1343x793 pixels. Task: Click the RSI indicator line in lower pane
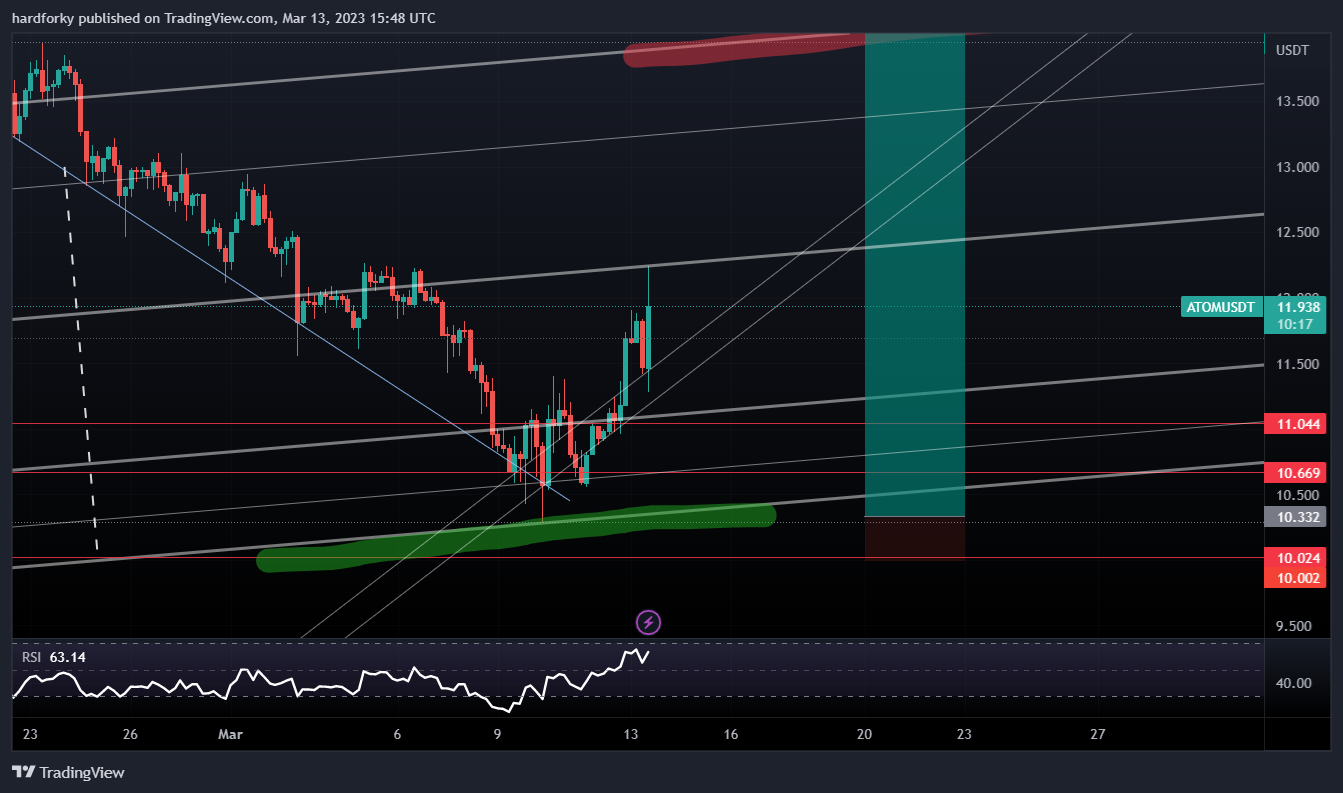(330, 682)
